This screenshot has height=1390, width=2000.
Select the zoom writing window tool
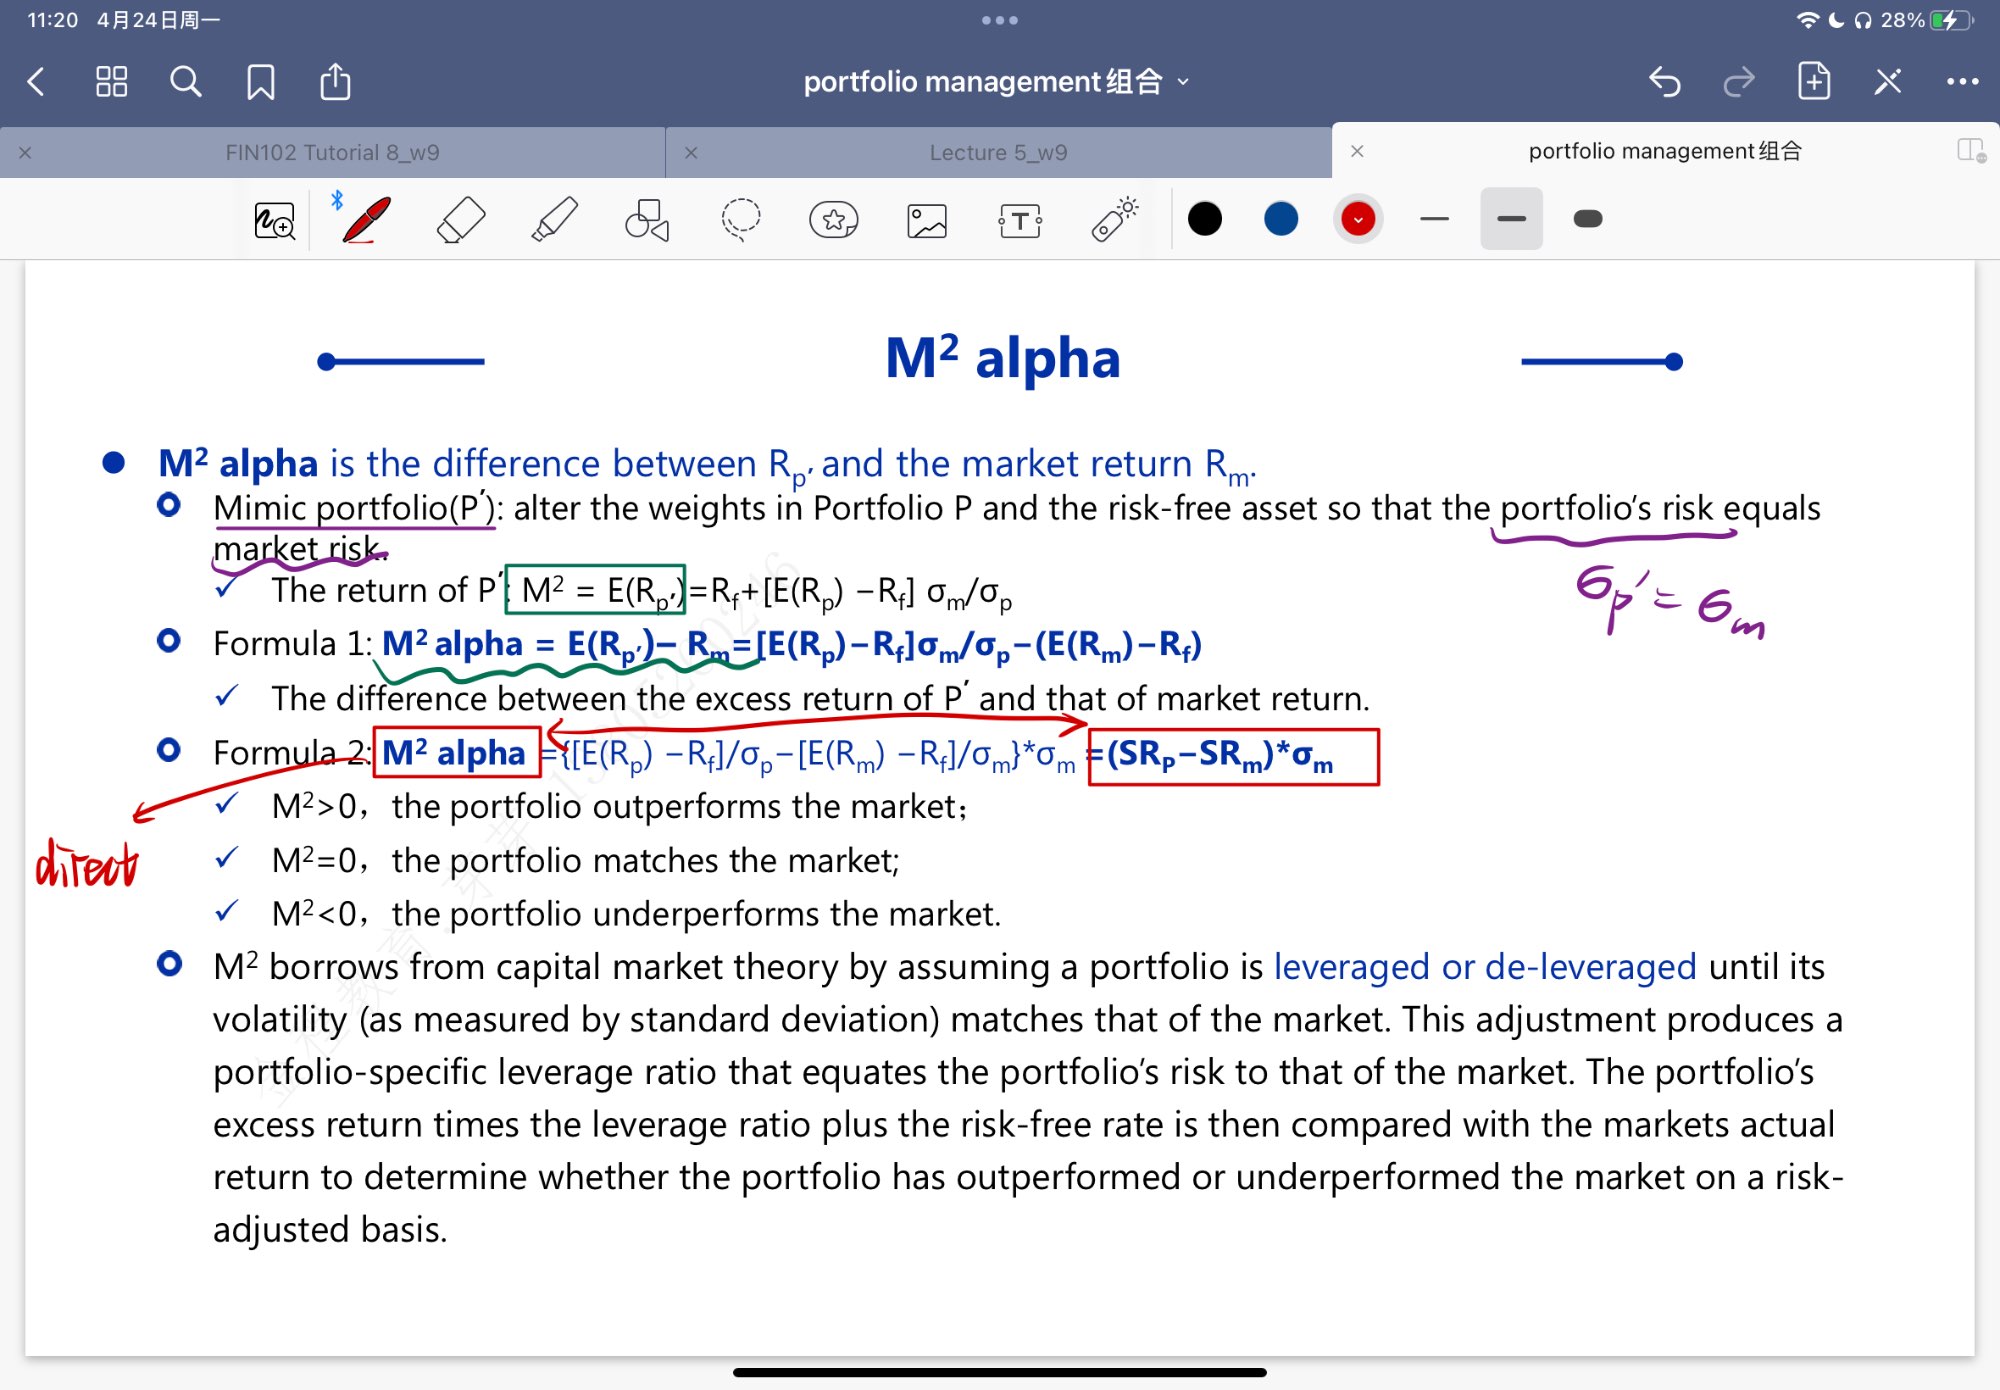tap(274, 220)
